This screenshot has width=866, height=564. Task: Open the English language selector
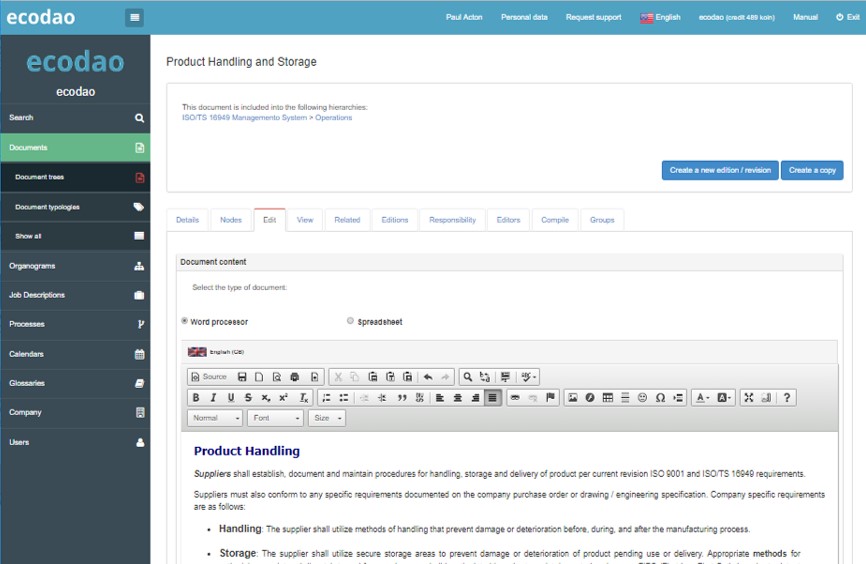[661, 17]
